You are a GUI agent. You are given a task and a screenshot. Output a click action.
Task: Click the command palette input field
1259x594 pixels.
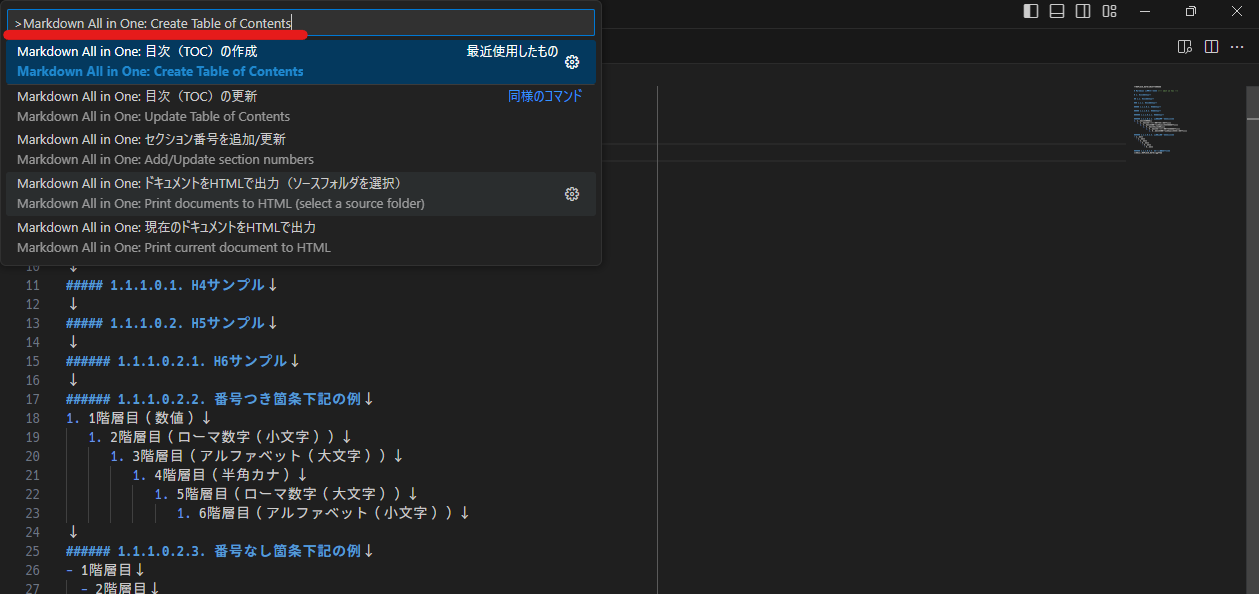[x=300, y=23]
